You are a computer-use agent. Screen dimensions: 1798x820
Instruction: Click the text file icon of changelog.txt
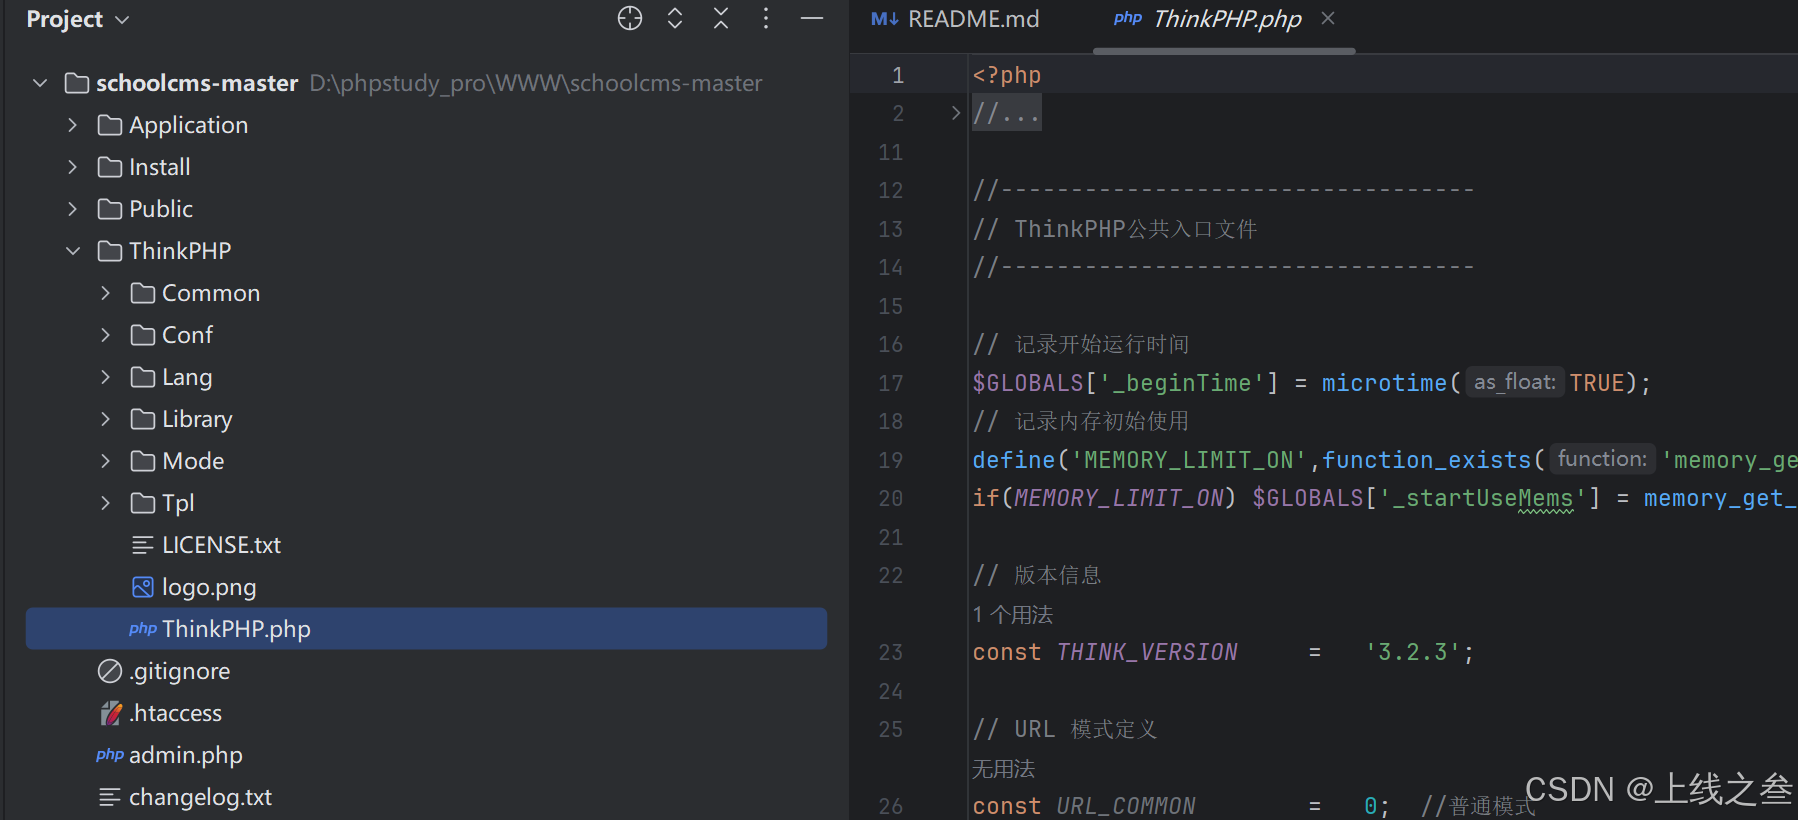point(110,797)
